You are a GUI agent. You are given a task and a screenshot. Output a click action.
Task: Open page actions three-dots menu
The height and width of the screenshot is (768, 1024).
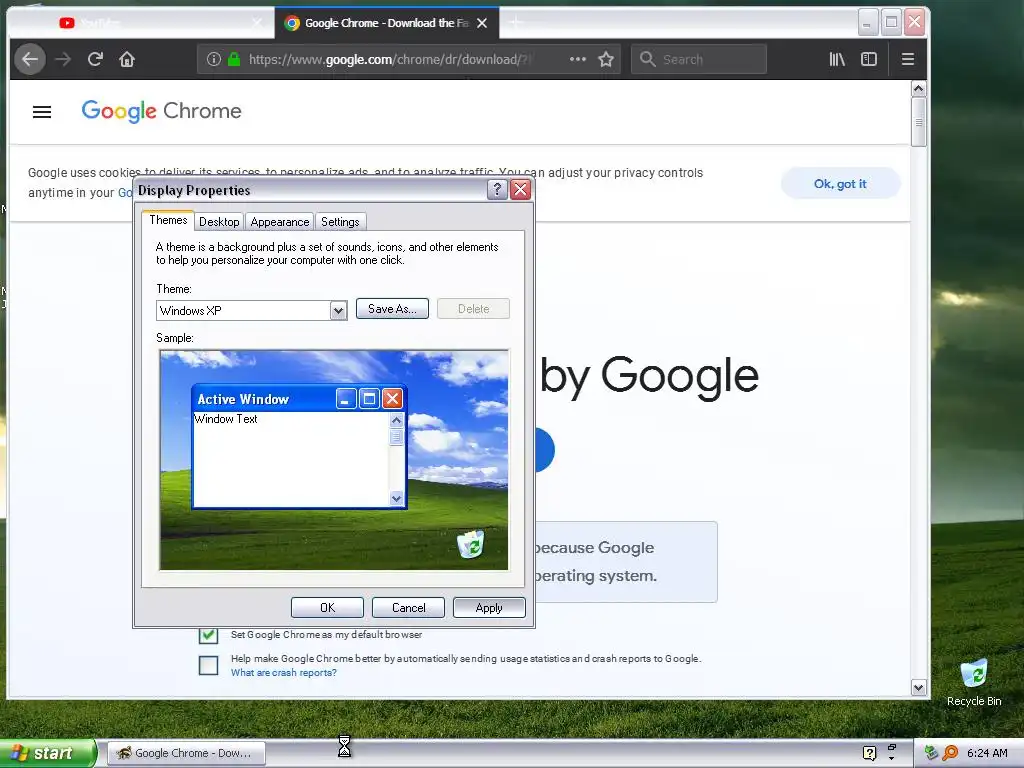coord(577,59)
